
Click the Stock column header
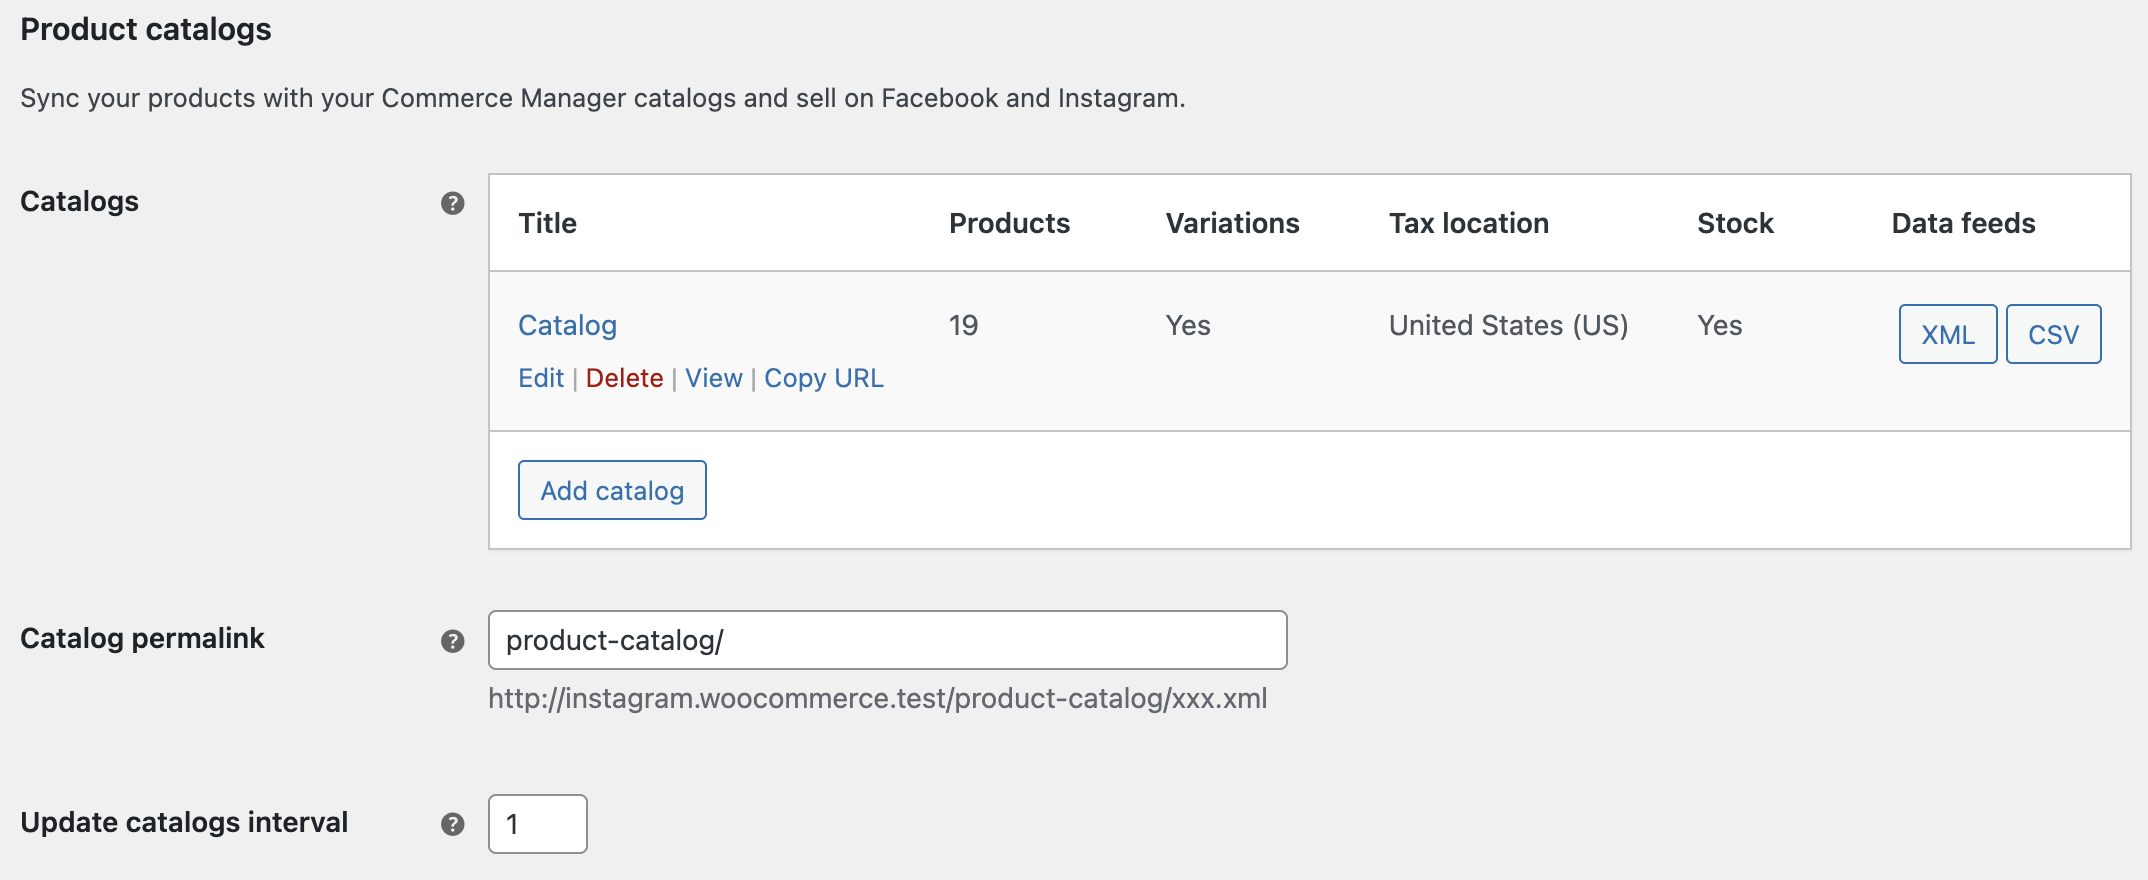pos(1735,223)
